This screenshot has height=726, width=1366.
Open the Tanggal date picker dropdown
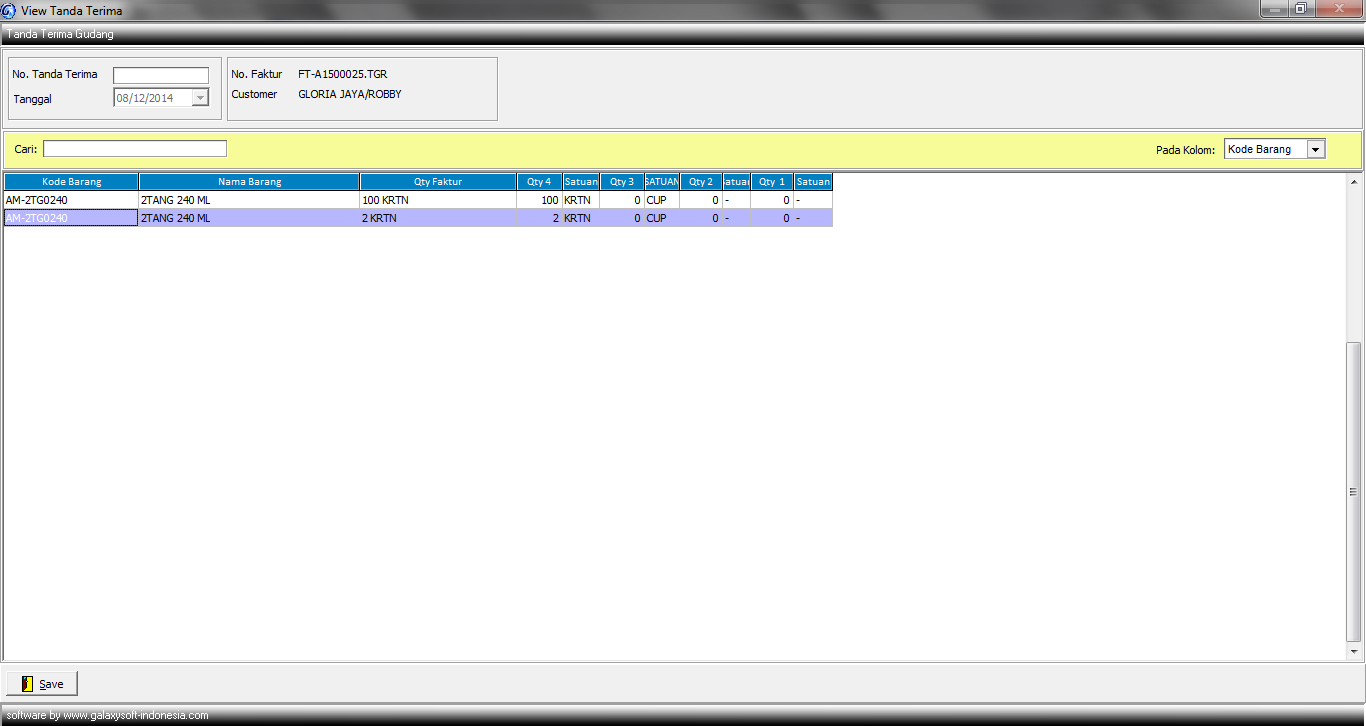click(200, 98)
